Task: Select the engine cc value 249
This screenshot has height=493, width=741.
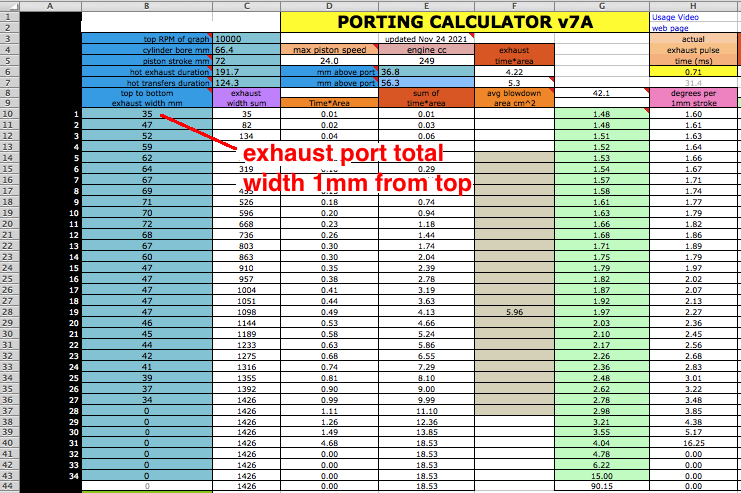Action: click(426, 61)
